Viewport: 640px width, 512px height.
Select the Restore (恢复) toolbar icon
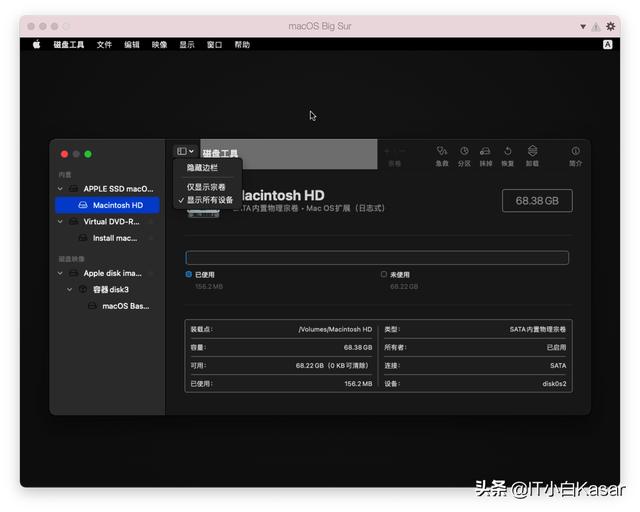507,152
